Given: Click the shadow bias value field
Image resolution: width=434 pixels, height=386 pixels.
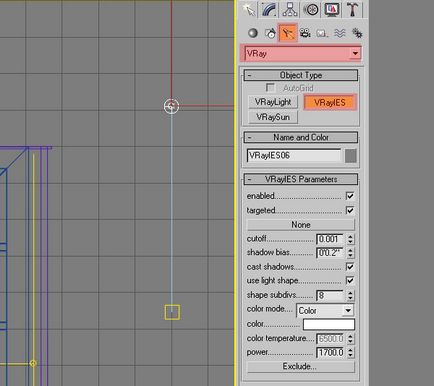Looking at the screenshot, I should [330, 253].
